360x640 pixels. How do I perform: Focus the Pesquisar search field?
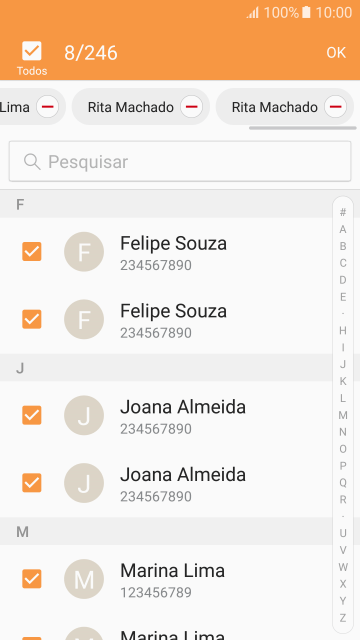pyautogui.click(x=180, y=162)
